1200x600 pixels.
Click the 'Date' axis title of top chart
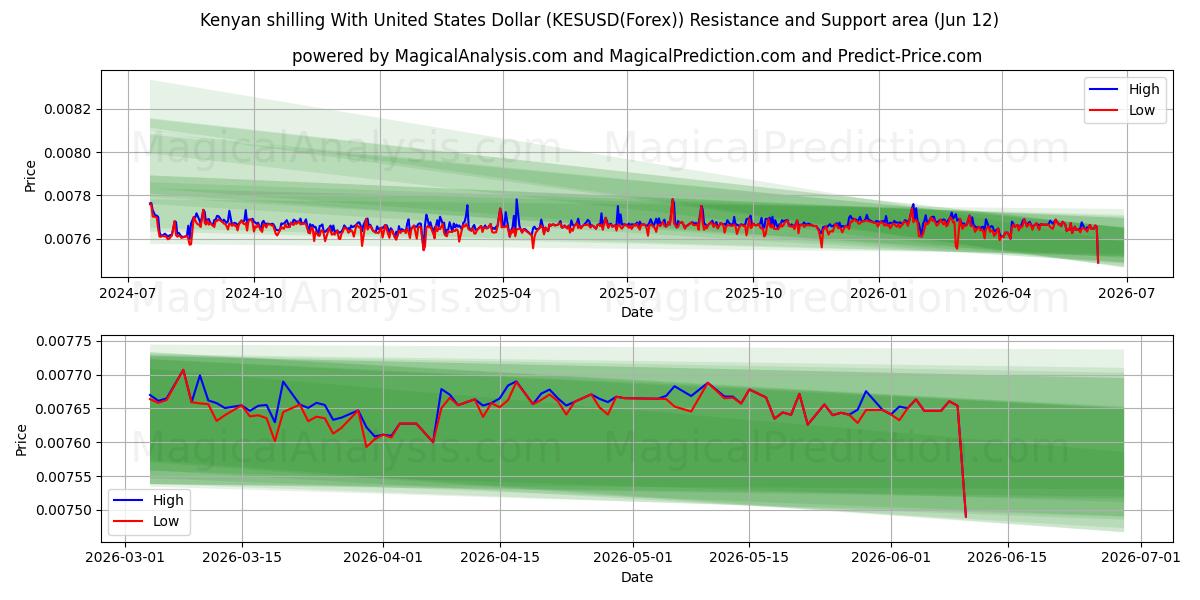coord(637,312)
